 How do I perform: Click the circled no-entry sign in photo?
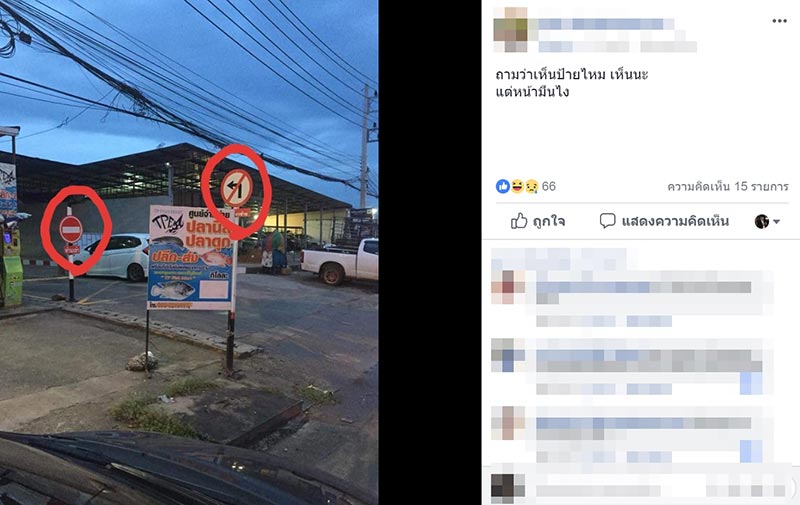[71, 229]
